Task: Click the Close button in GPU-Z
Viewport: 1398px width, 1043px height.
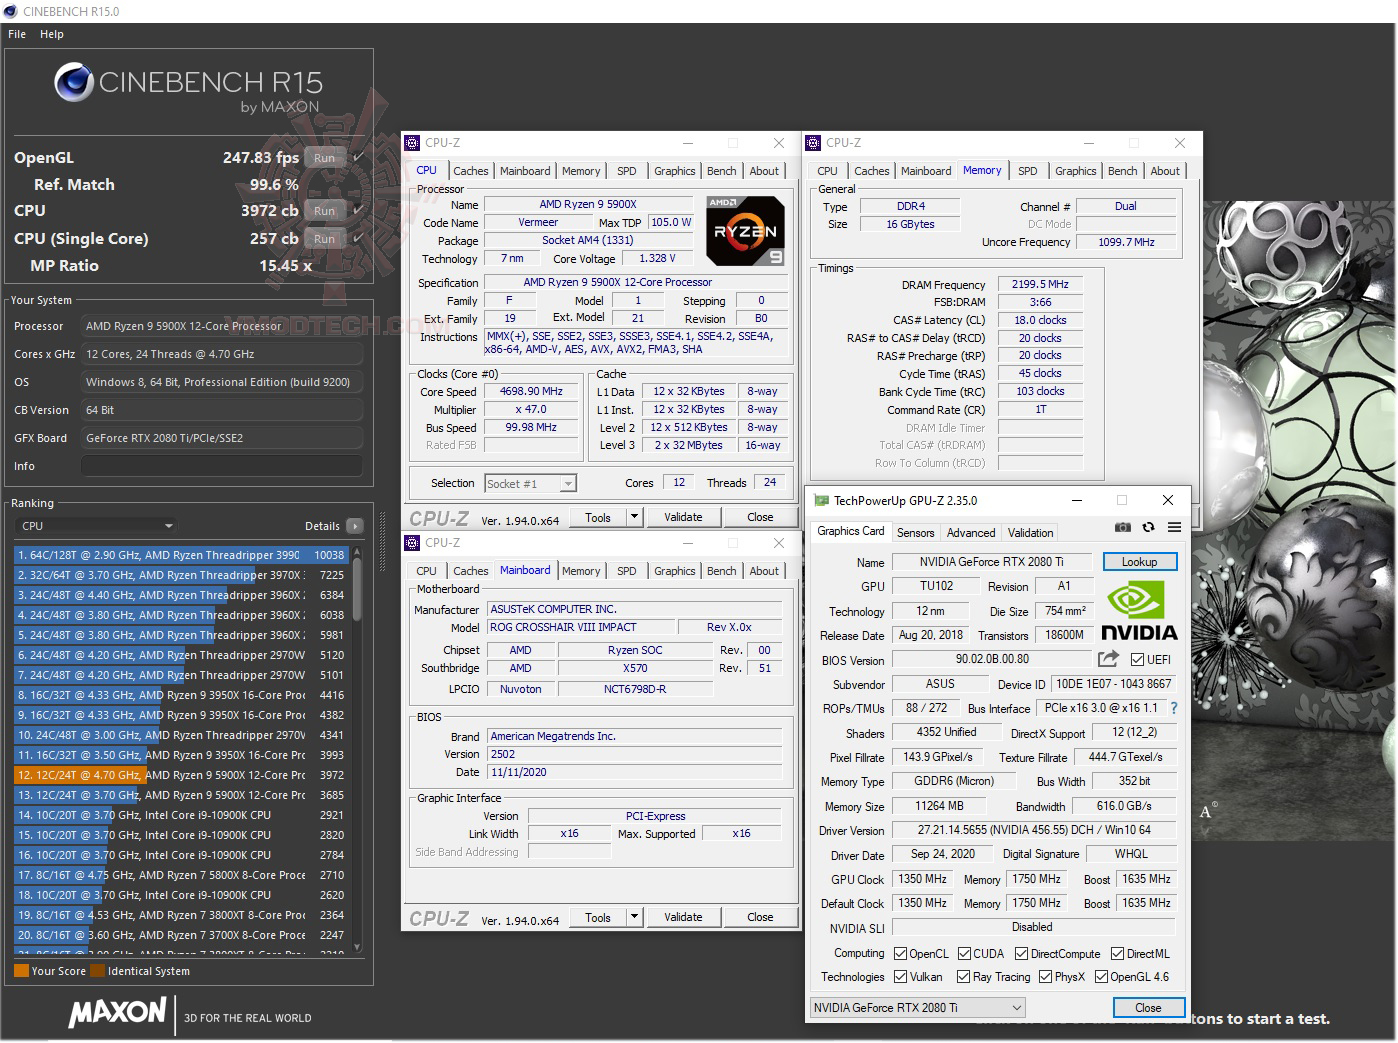Action: tap(1148, 1008)
